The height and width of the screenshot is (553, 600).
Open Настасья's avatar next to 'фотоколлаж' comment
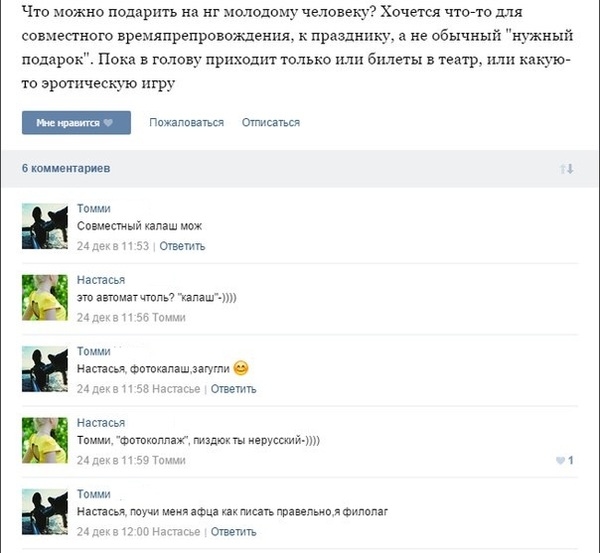pos(45,440)
